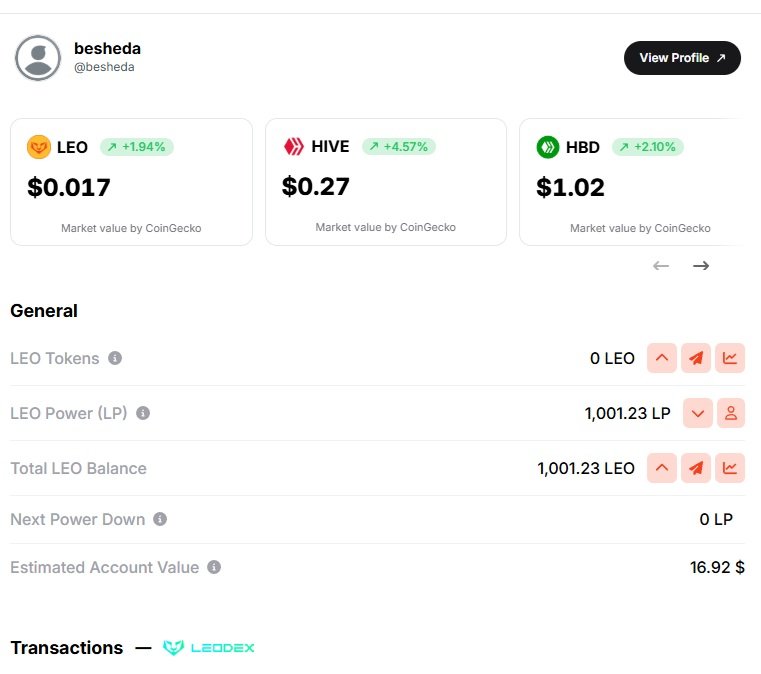Screen dimensions: 761x674
Task: Click up chevron in Total LEO Balance row
Action: tap(662, 468)
